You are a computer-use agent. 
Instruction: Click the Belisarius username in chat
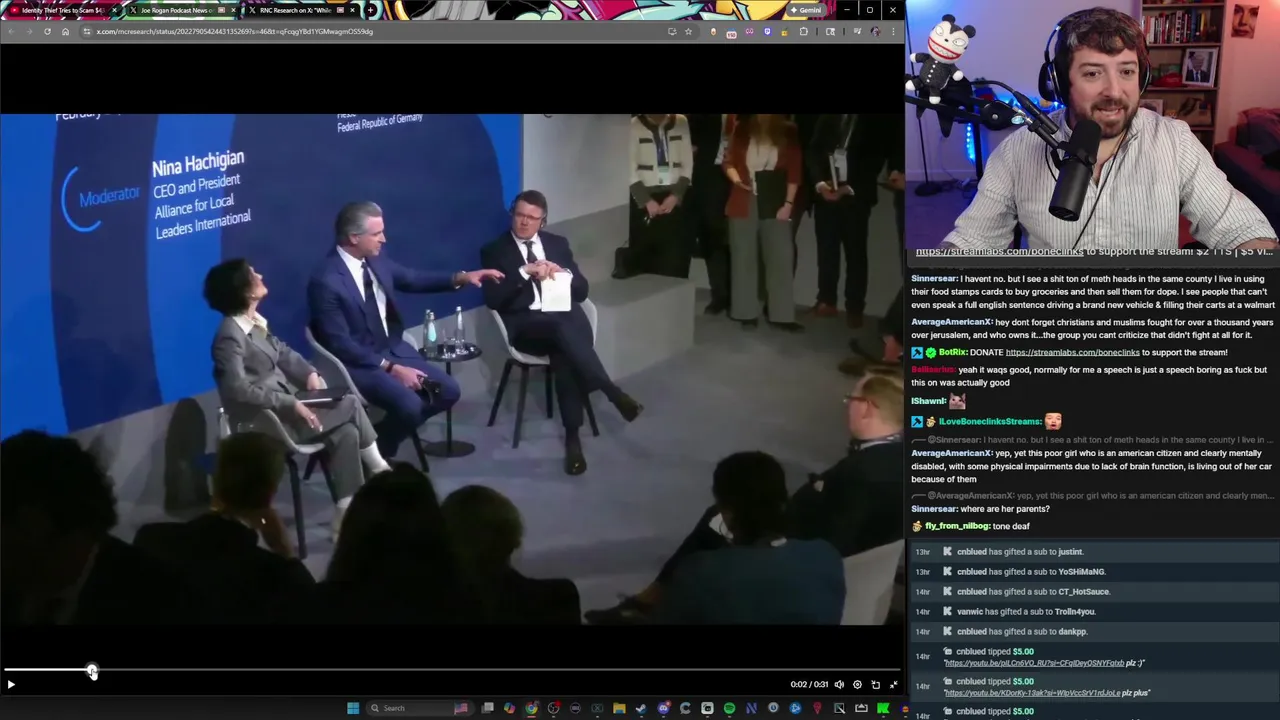(933, 370)
